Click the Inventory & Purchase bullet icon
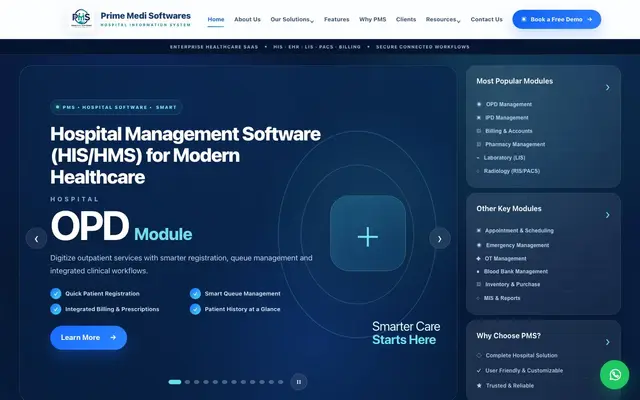The height and width of the screenshot is (400, 640). tap(479, 284)
